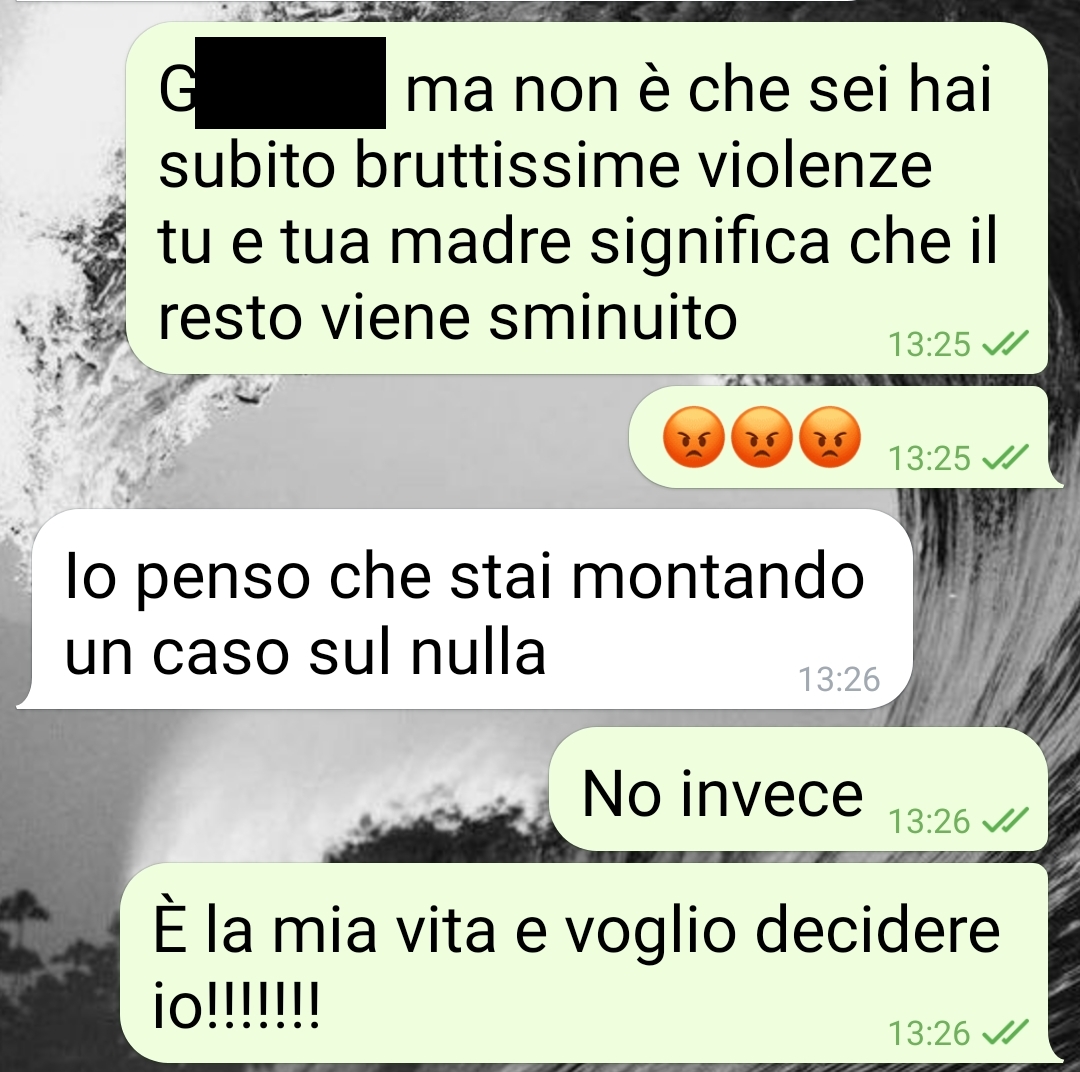Tap the words 'un caso sul nulla'

tap(305, 652)
